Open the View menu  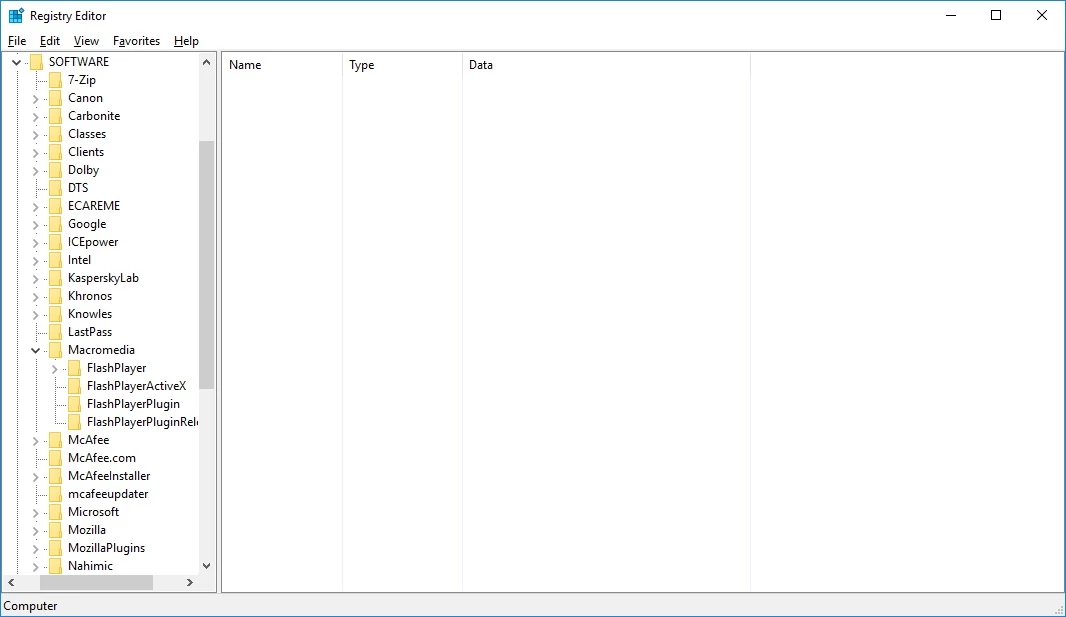pos(86,41)
